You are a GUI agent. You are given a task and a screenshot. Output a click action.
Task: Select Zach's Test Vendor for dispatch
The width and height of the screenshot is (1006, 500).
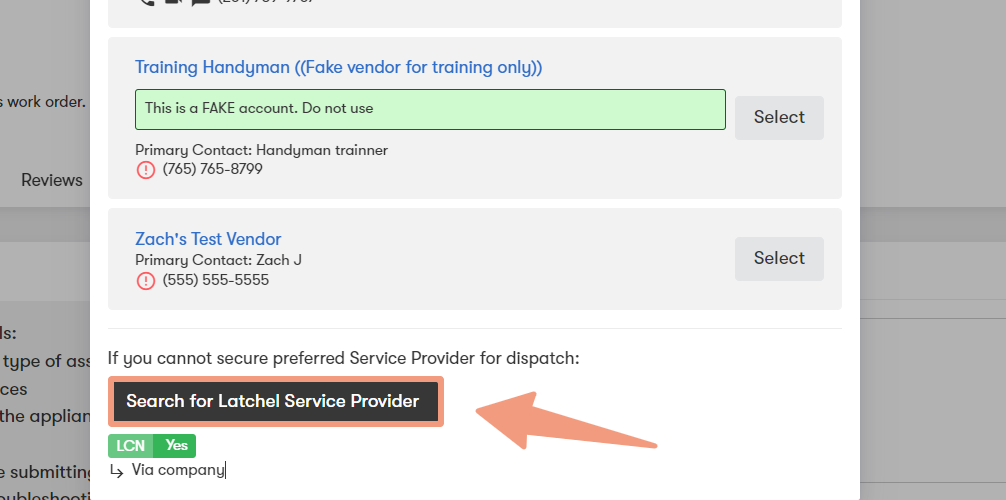click(779, 259)
